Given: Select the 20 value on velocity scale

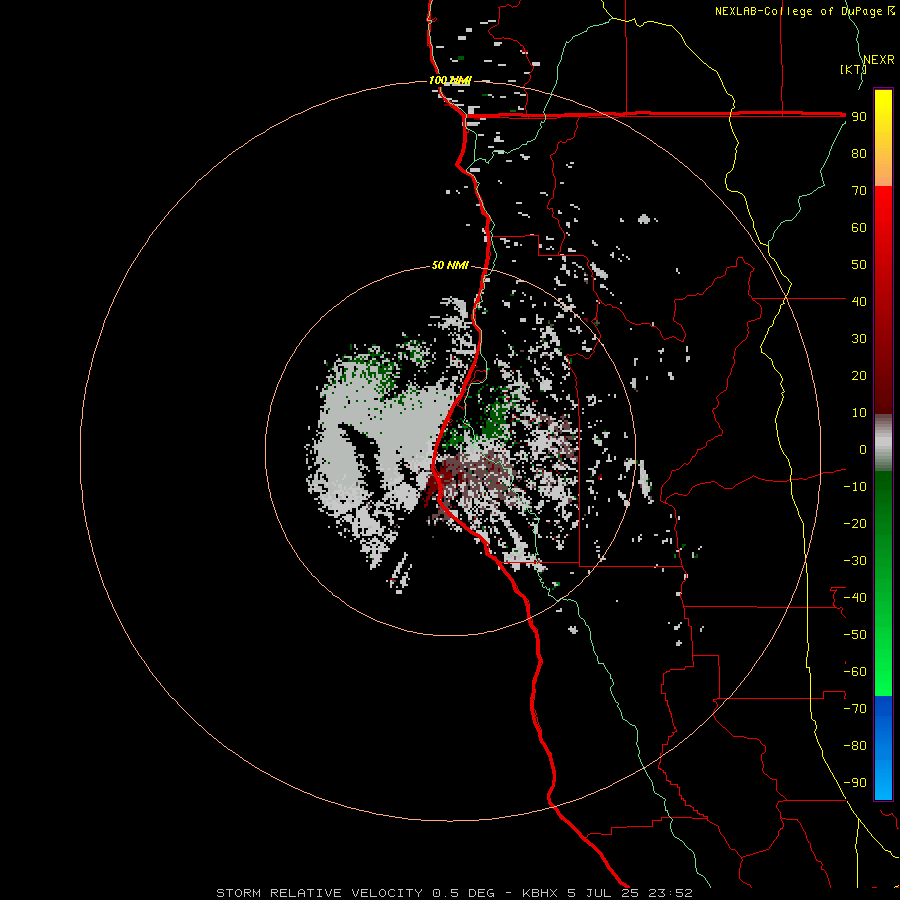Looking at the screenshot, I should pos(859,375).
